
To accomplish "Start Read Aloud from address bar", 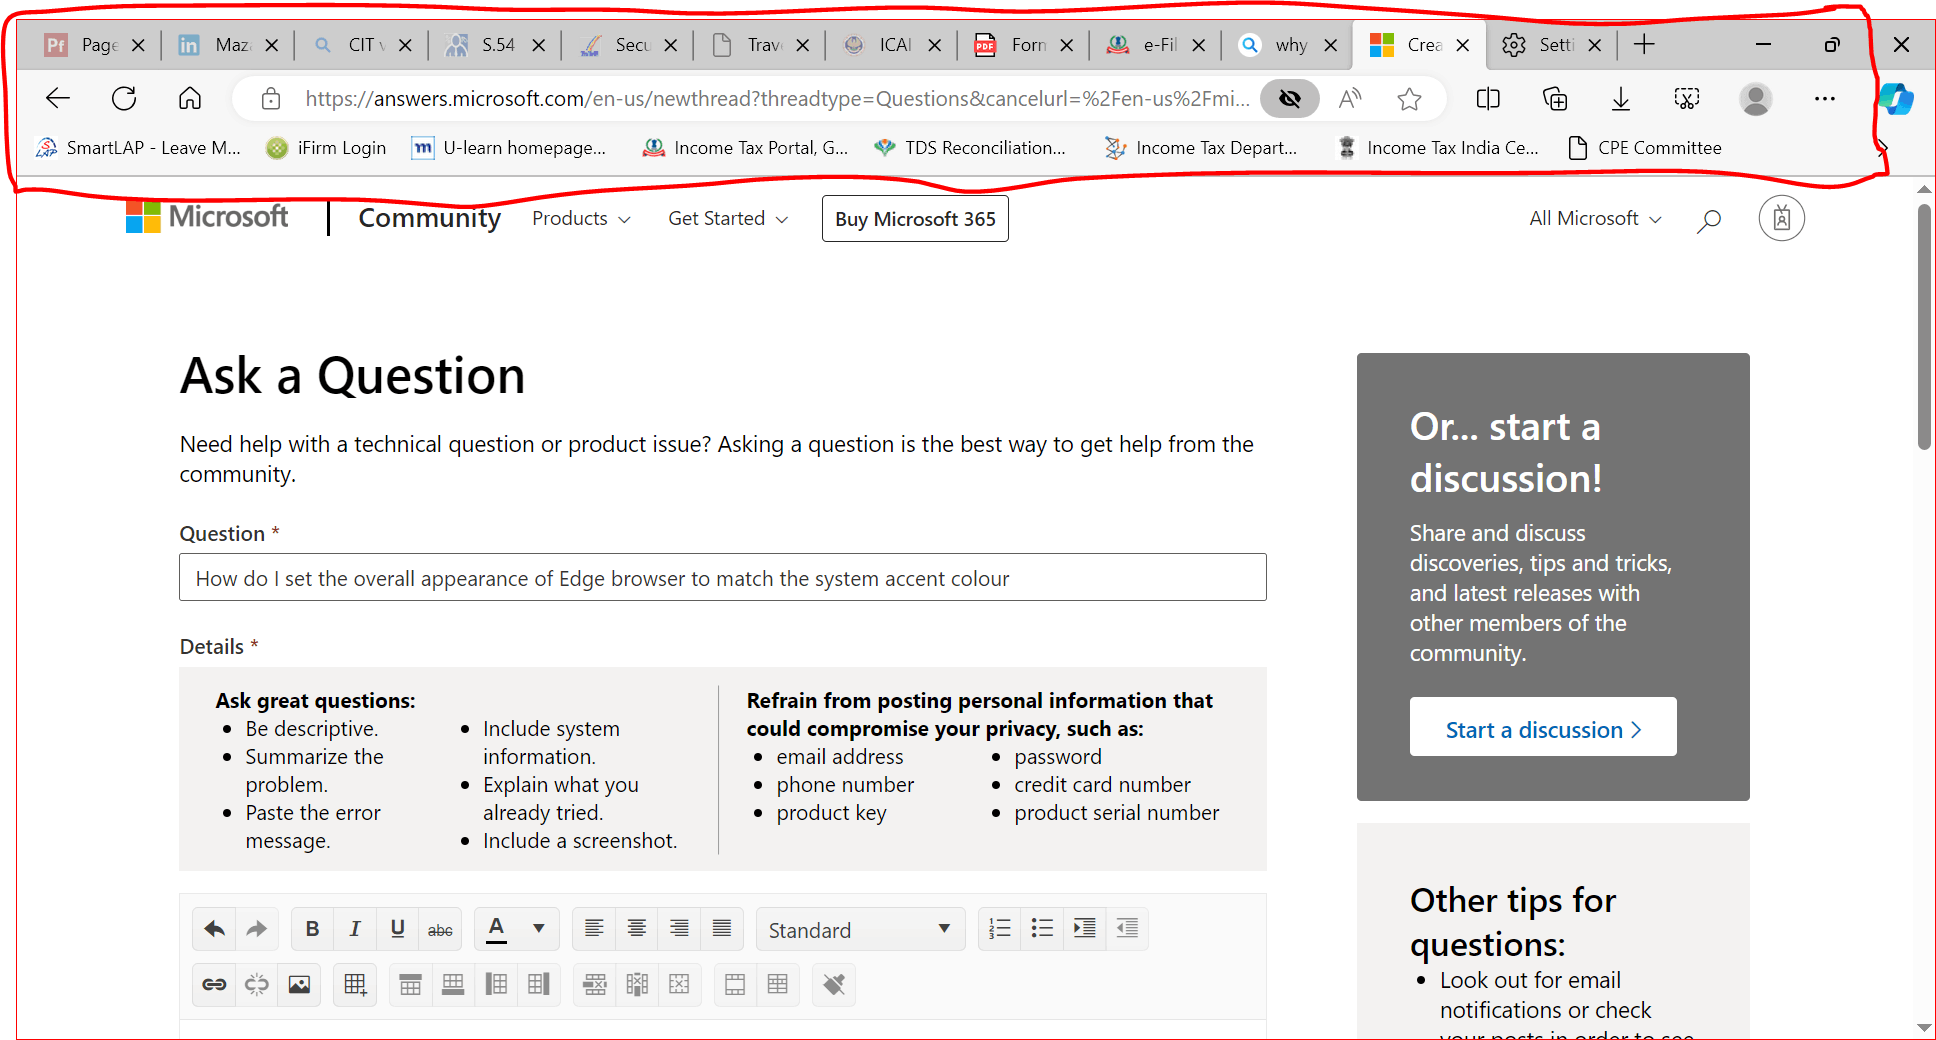I will [1350, 98].
